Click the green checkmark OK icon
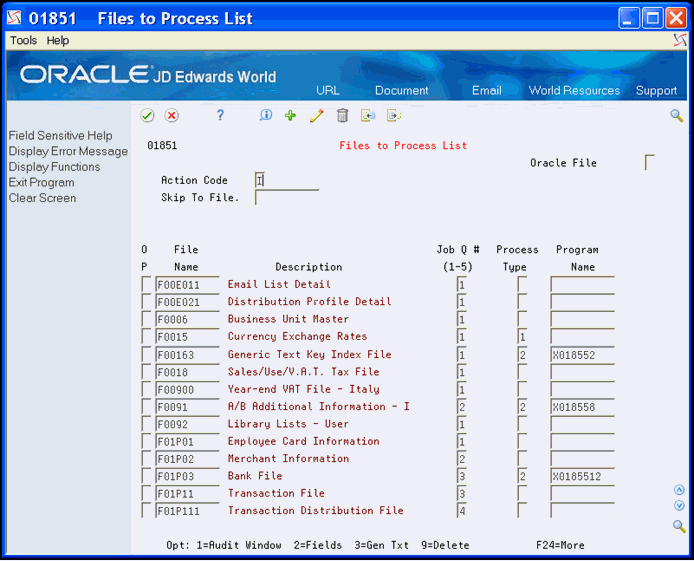 pyautogui.click(x=147, y=116)
